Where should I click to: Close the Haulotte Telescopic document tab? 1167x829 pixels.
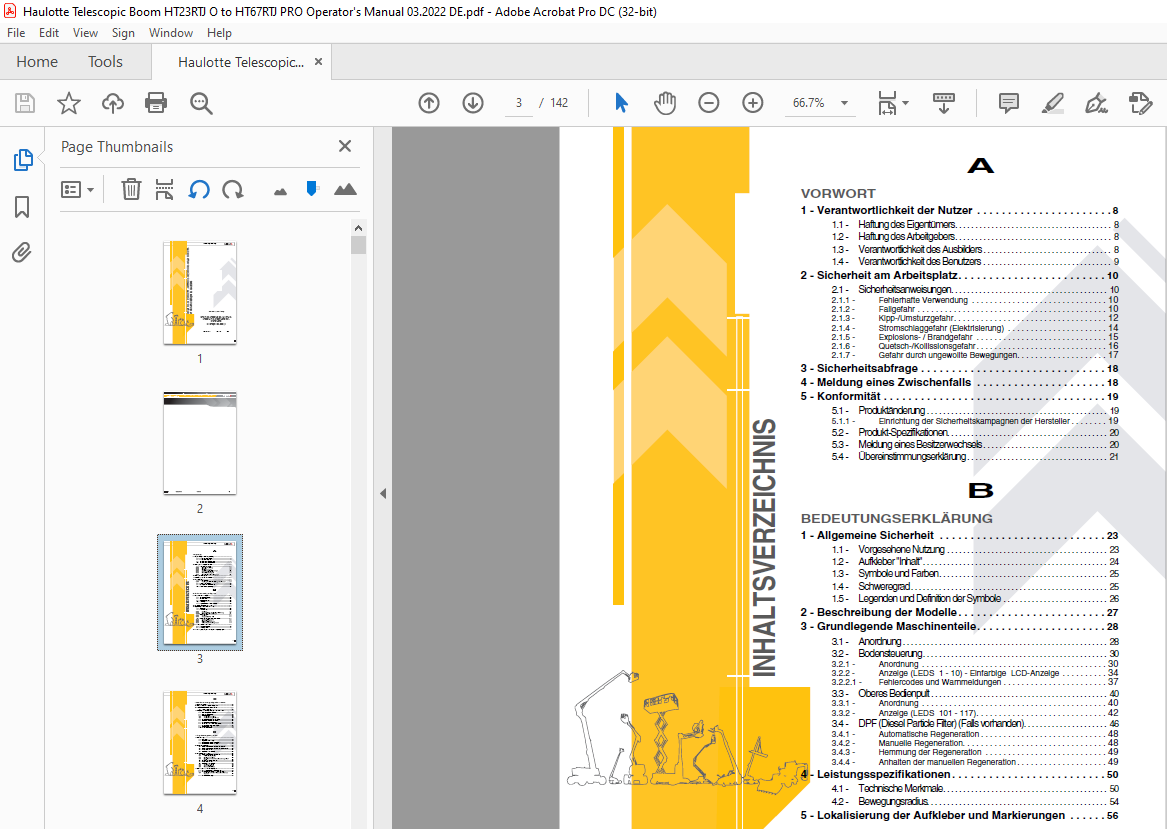click(319, 62)
